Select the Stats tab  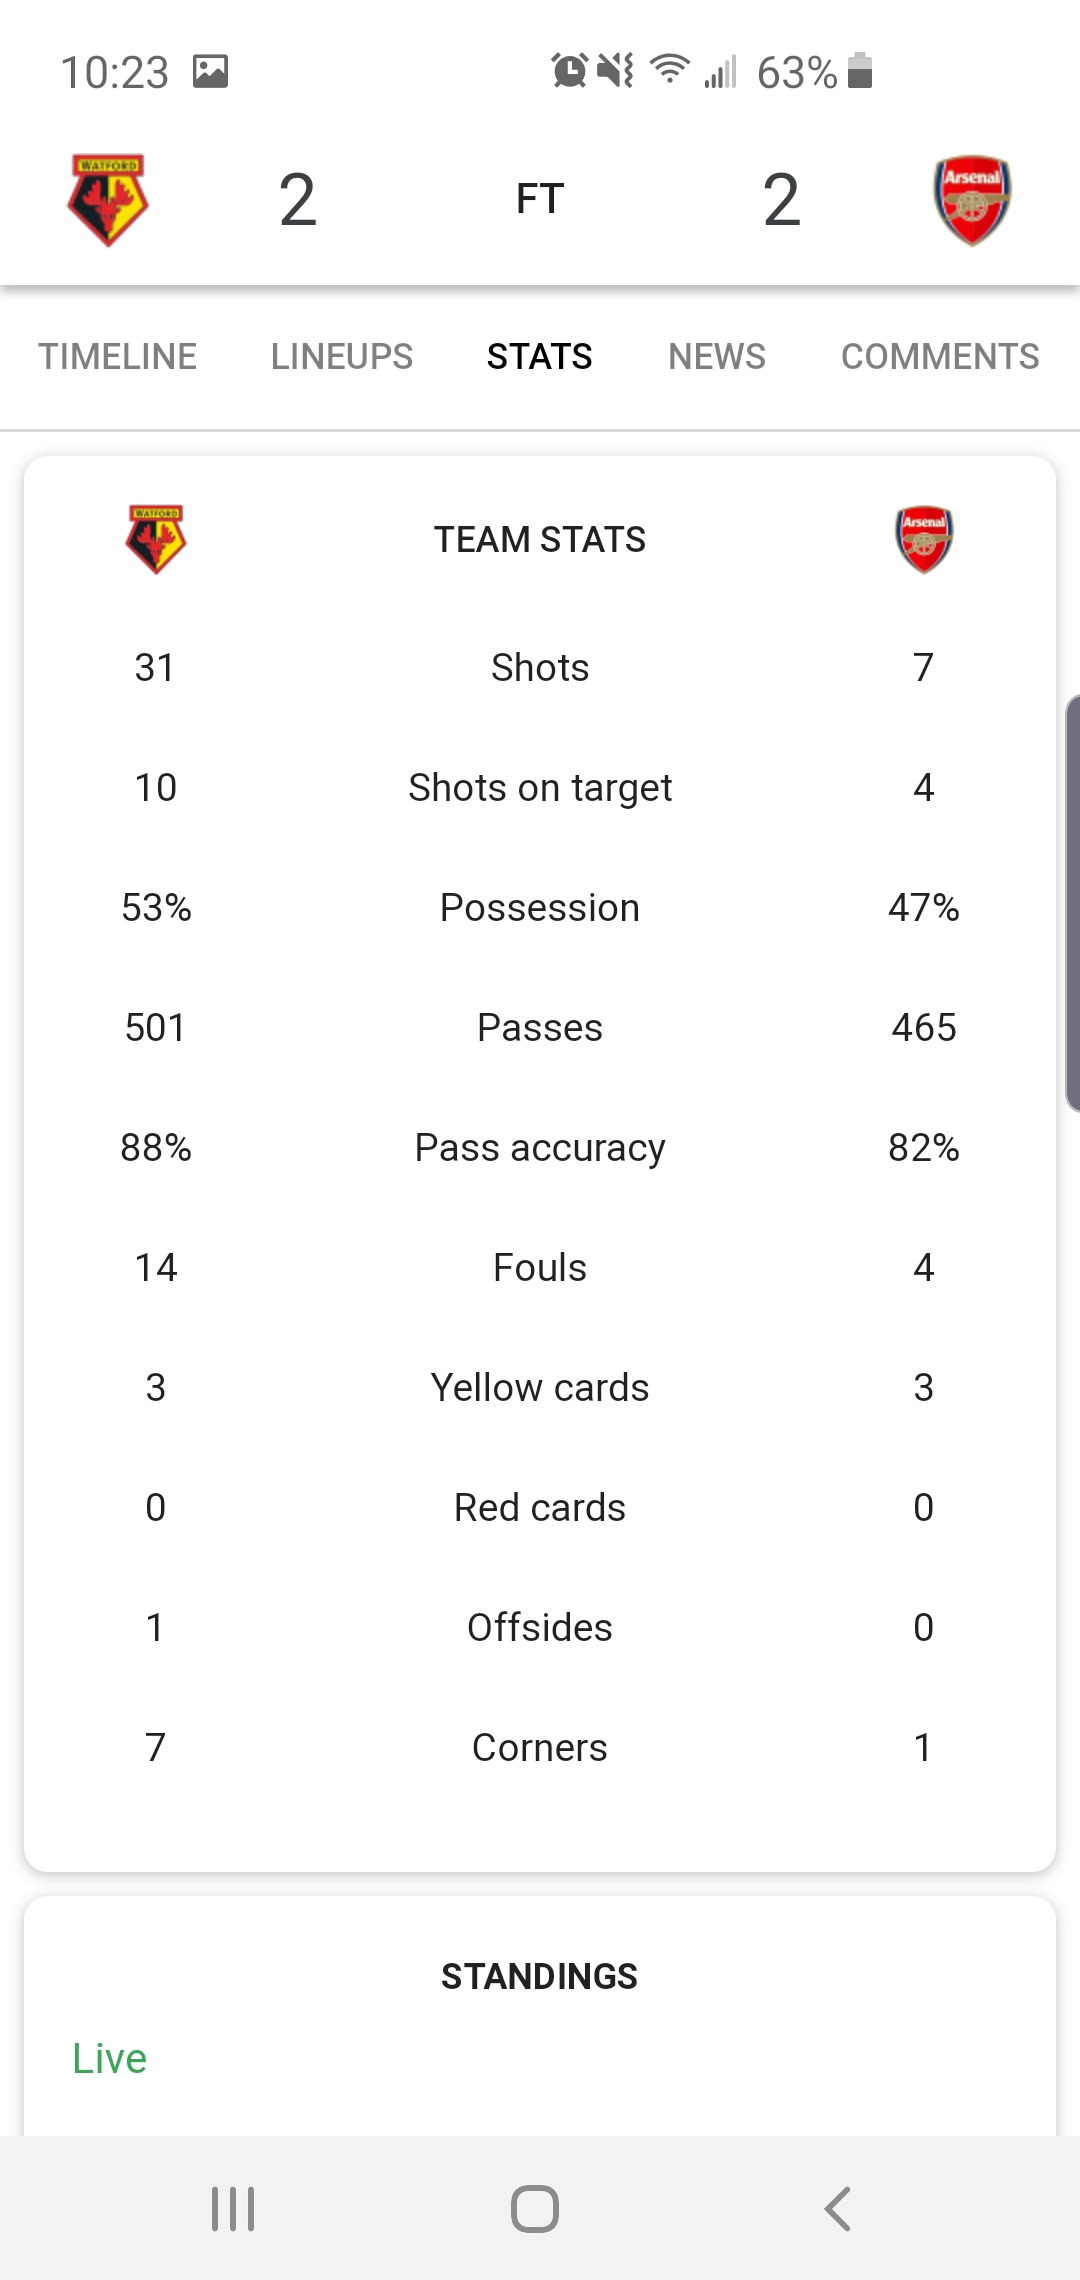pyautogui.click(x=540, y=357)
